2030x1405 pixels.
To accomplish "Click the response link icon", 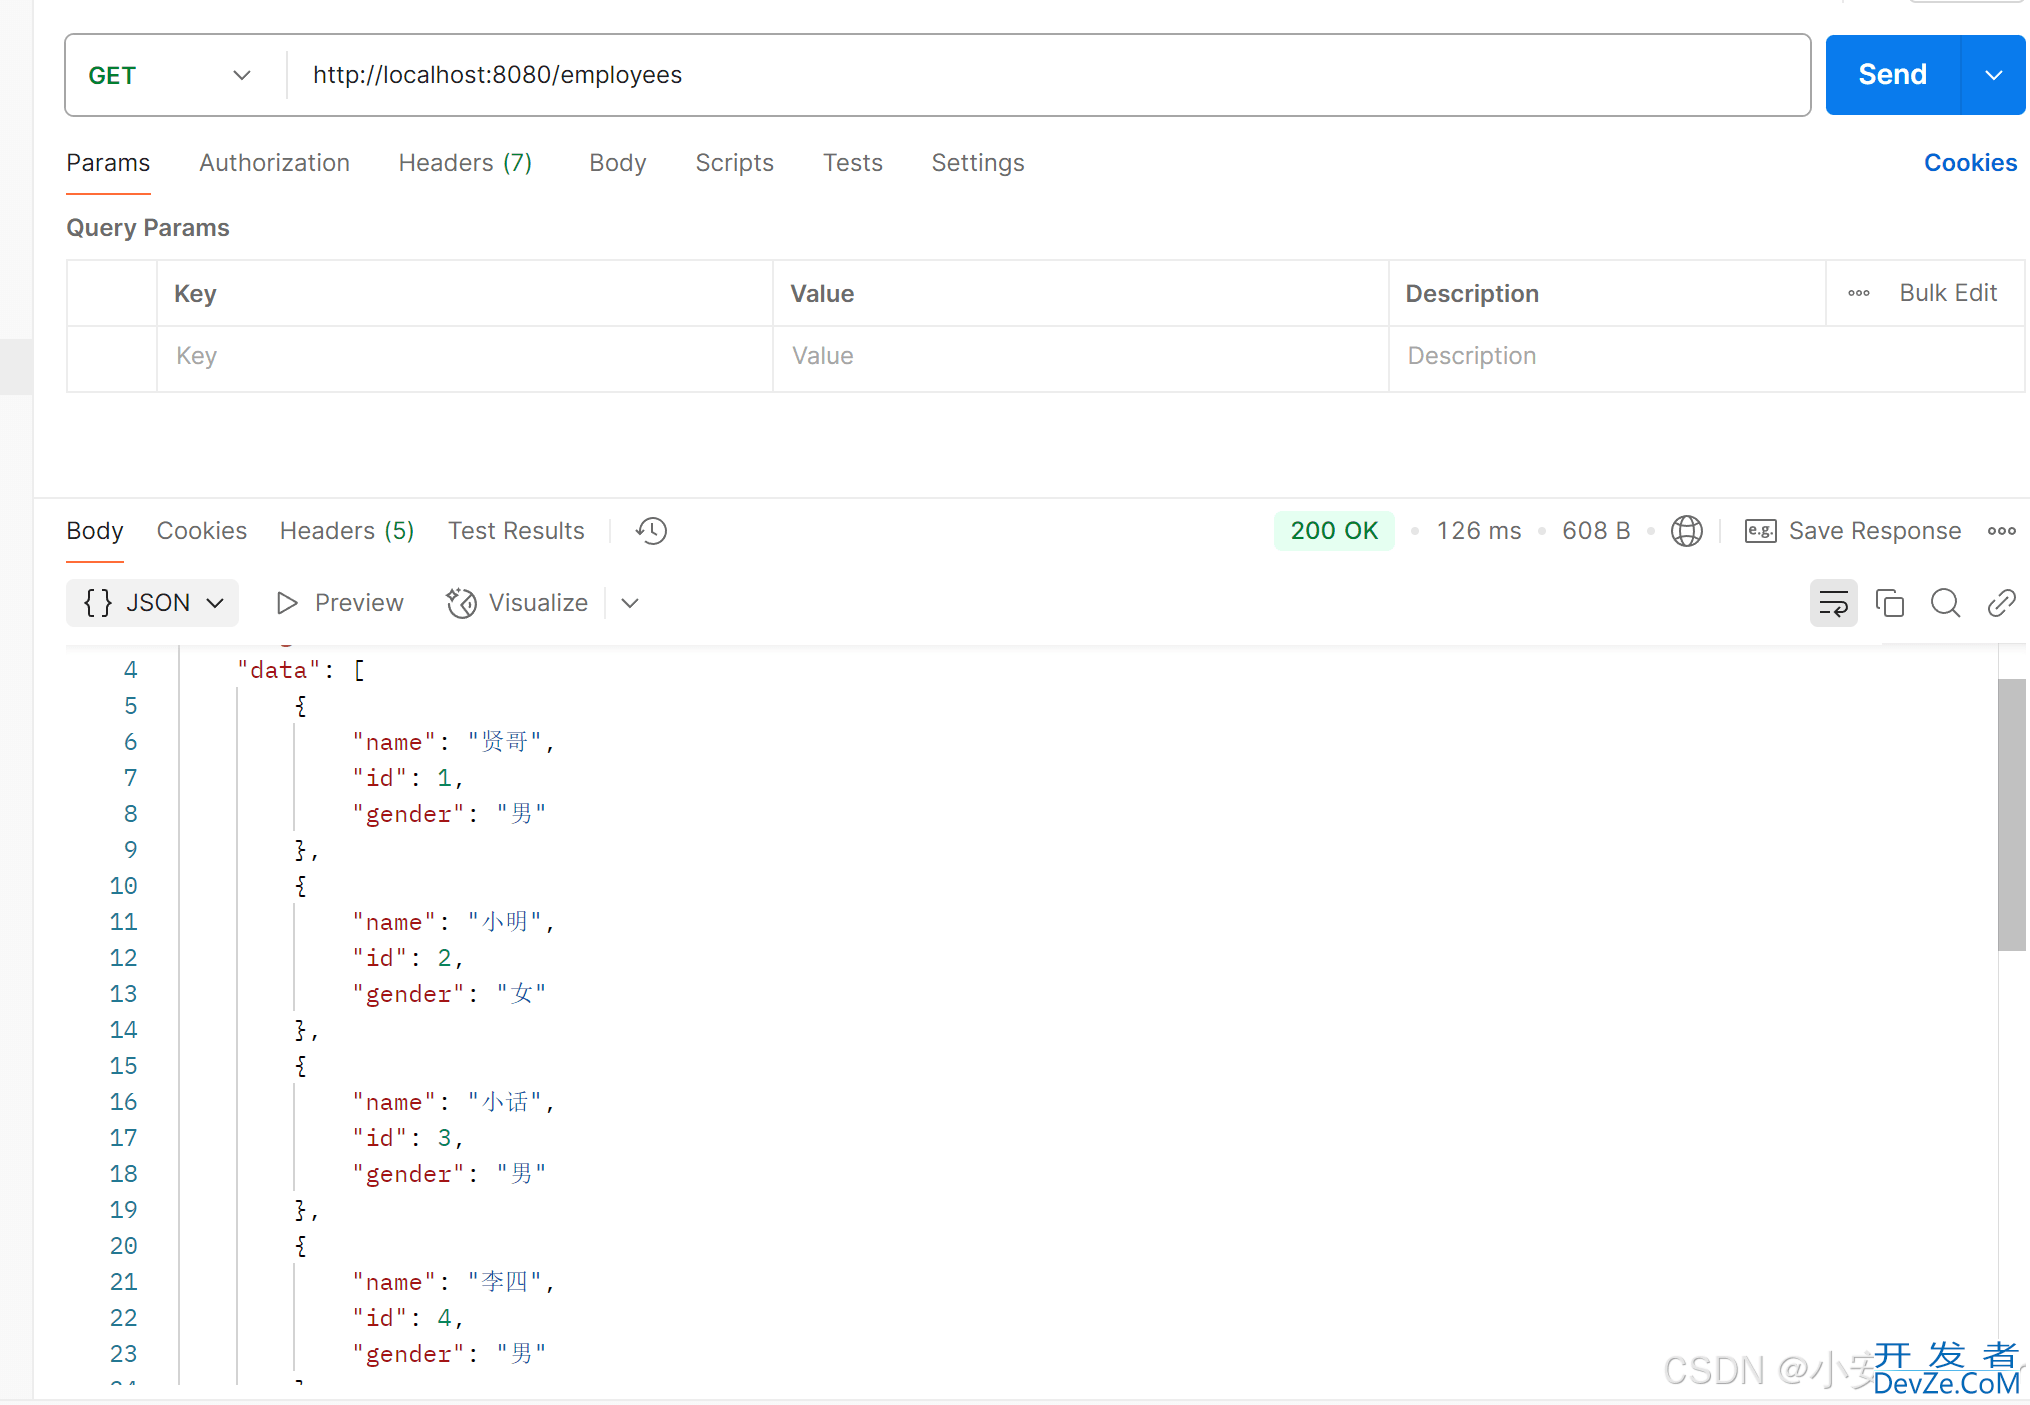I will [2001, 603].
